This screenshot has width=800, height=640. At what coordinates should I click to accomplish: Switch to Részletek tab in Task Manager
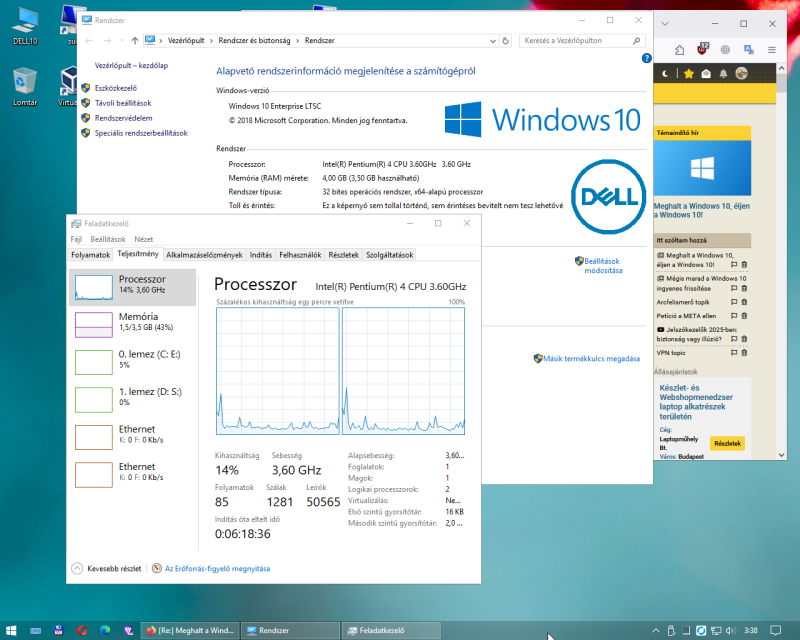[x=343, y=255]
